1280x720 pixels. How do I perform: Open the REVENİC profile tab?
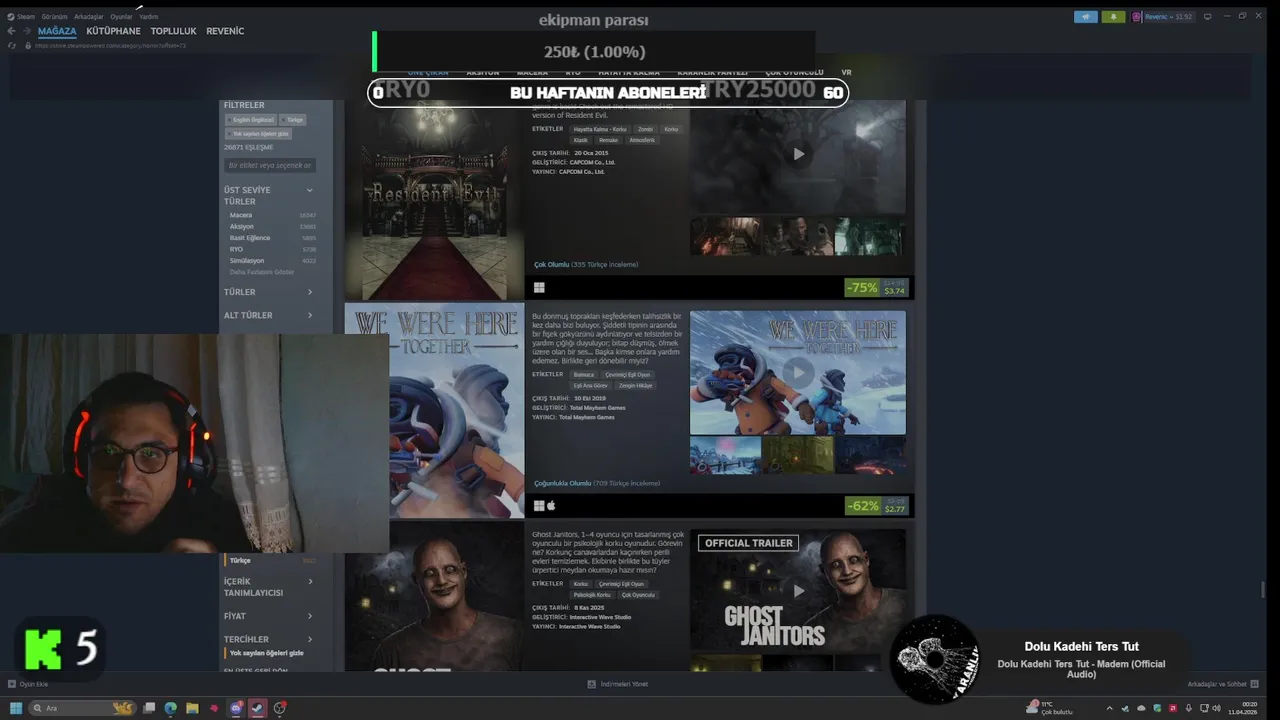[x=225, y=31]
